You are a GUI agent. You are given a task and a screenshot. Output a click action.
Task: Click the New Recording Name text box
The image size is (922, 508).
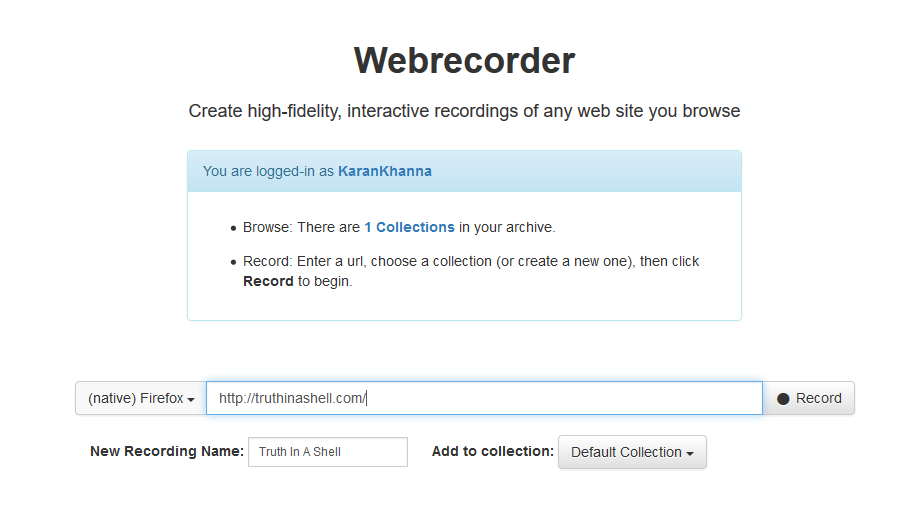point(328,452)
